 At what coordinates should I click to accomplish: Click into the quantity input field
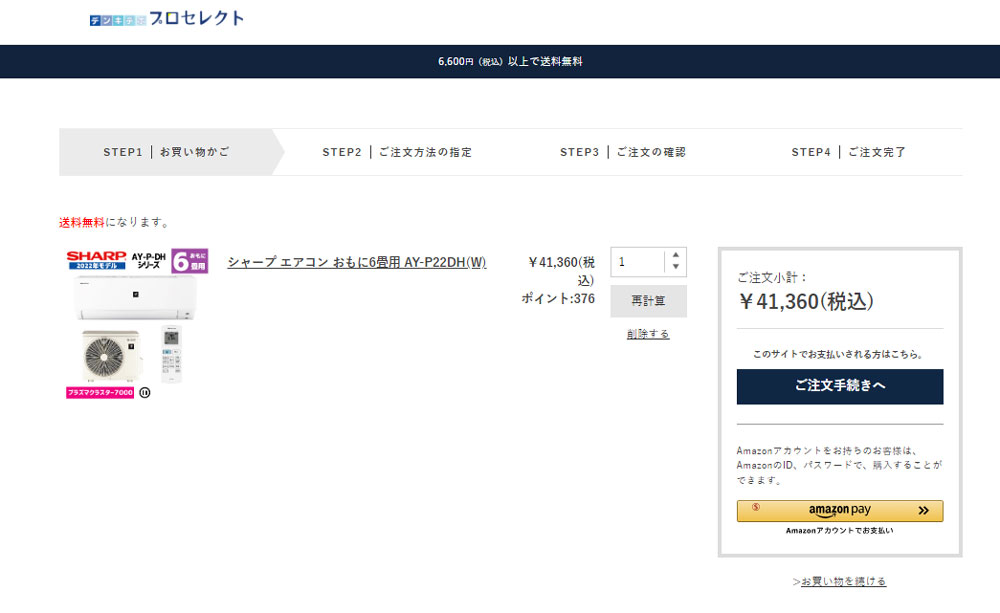(x=637, y=262)
